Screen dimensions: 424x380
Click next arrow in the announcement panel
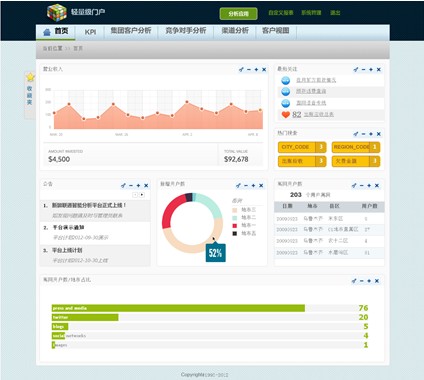click(x=142, y=195)
